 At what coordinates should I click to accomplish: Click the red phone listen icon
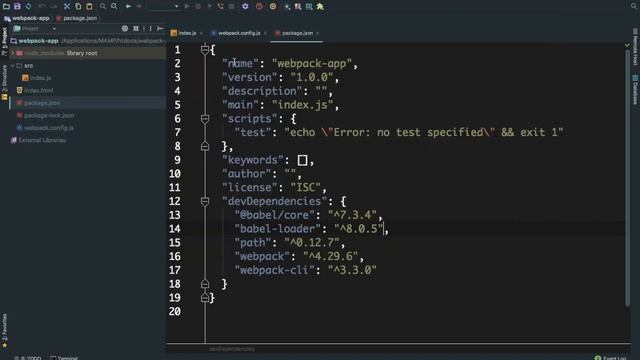(220, 7)
